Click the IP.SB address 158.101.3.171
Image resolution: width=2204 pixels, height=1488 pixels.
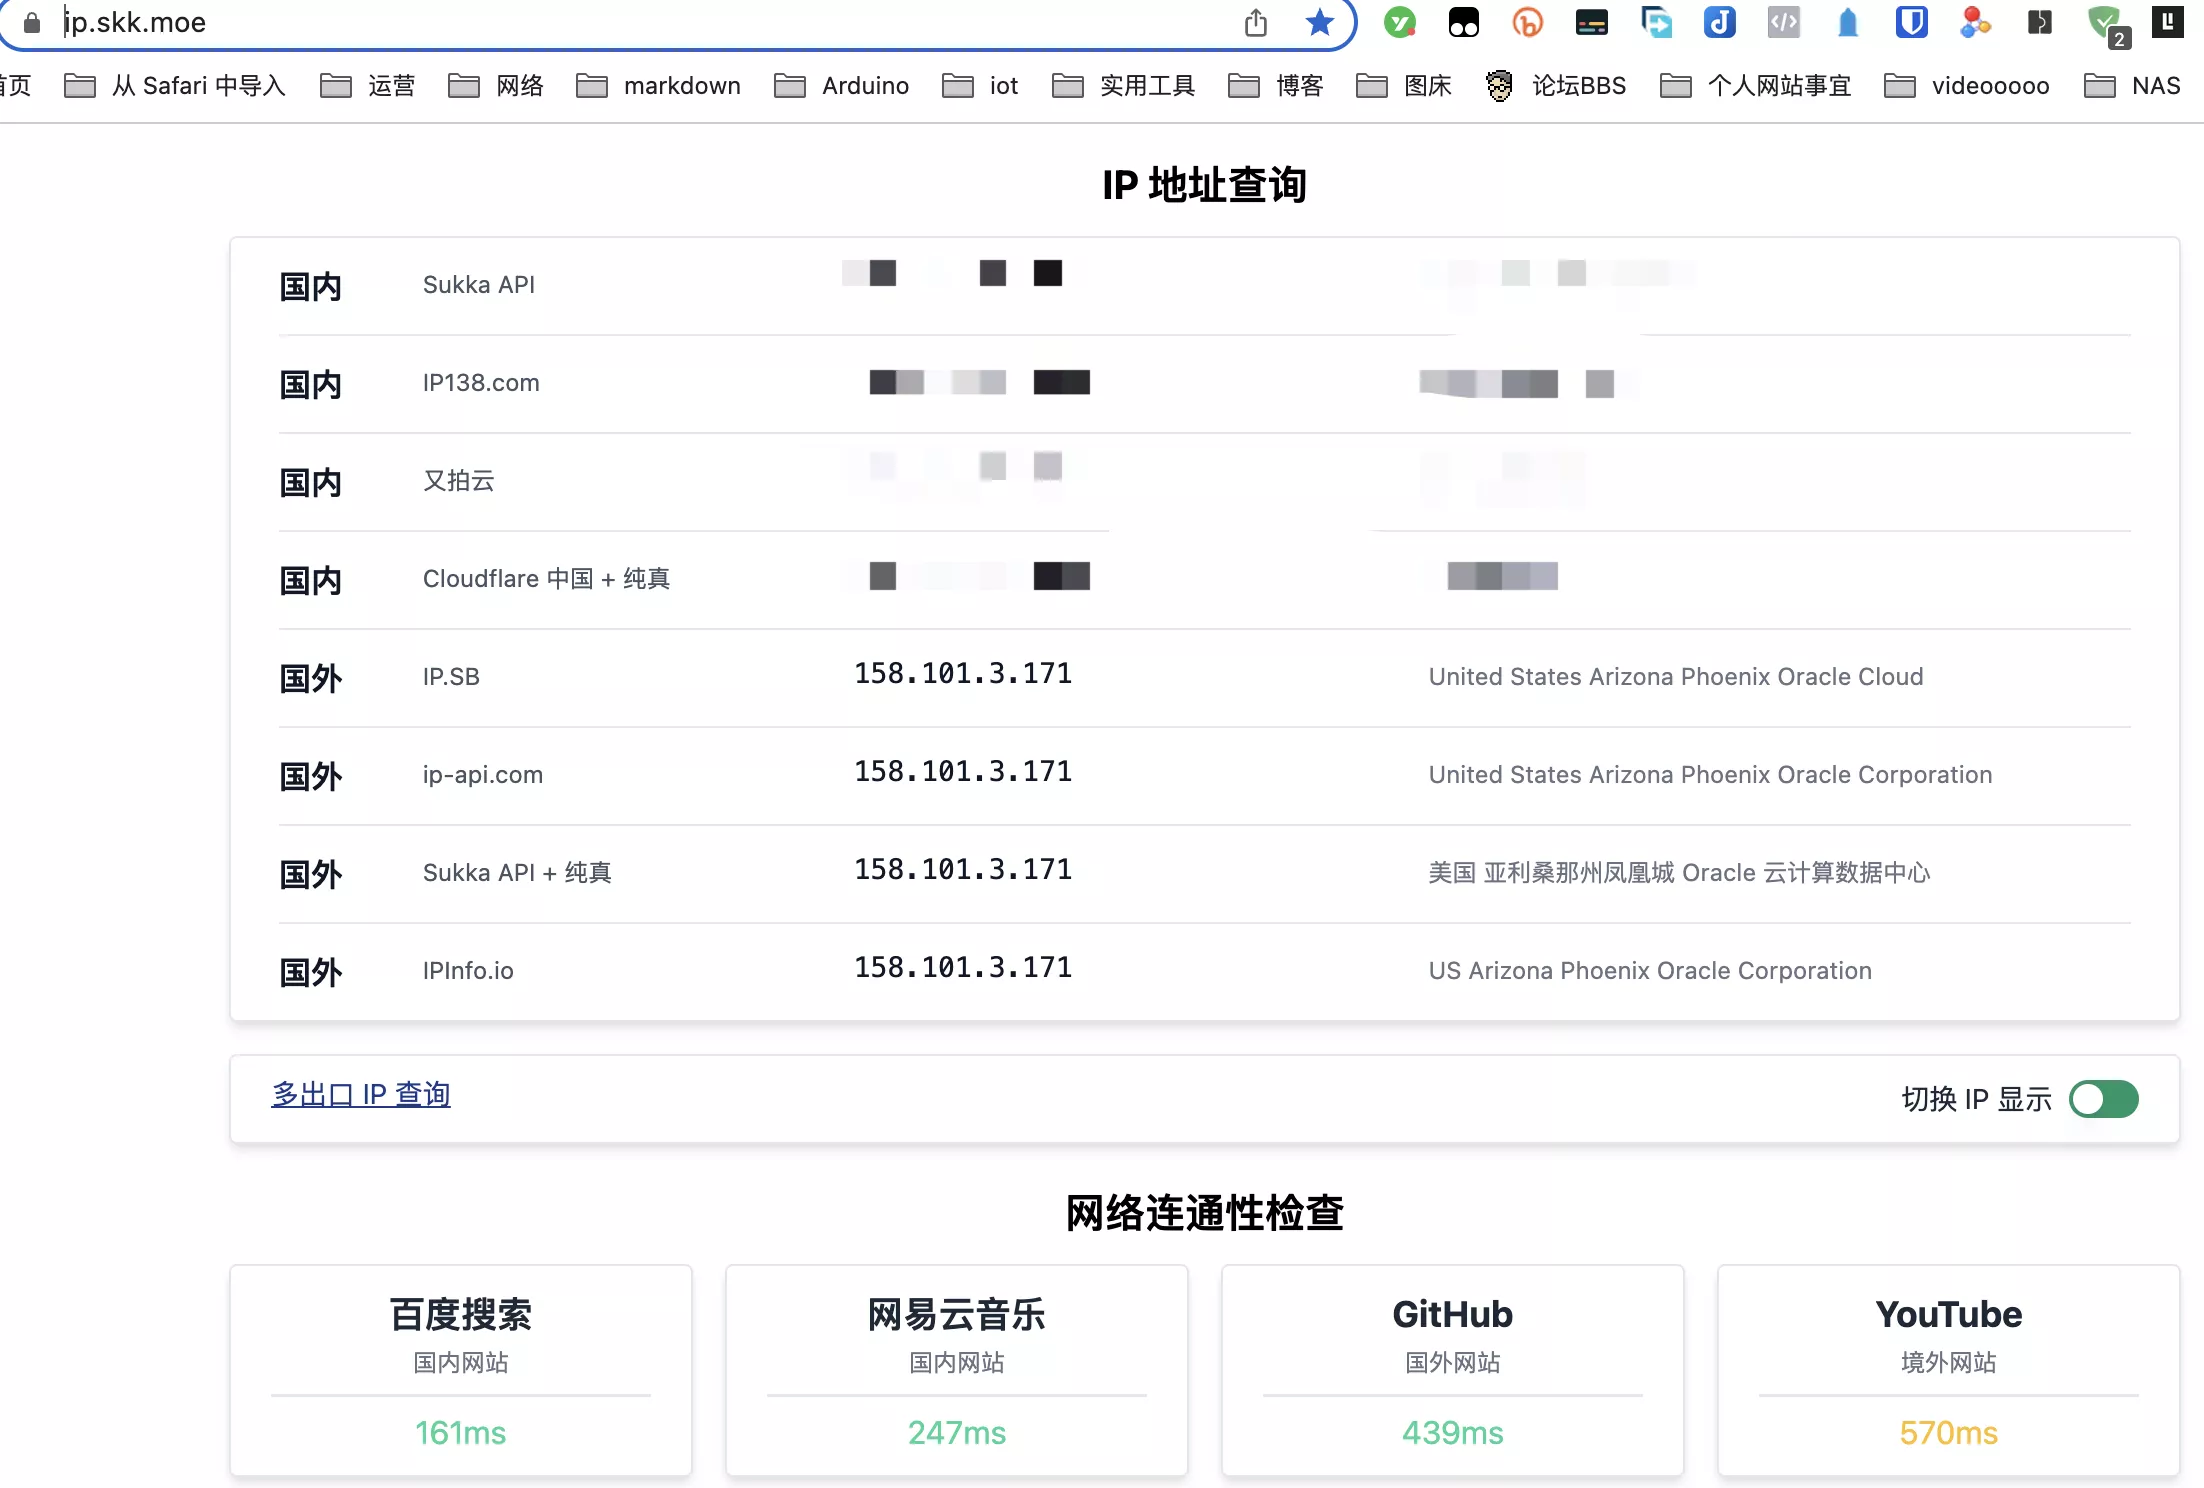[963, 674]
